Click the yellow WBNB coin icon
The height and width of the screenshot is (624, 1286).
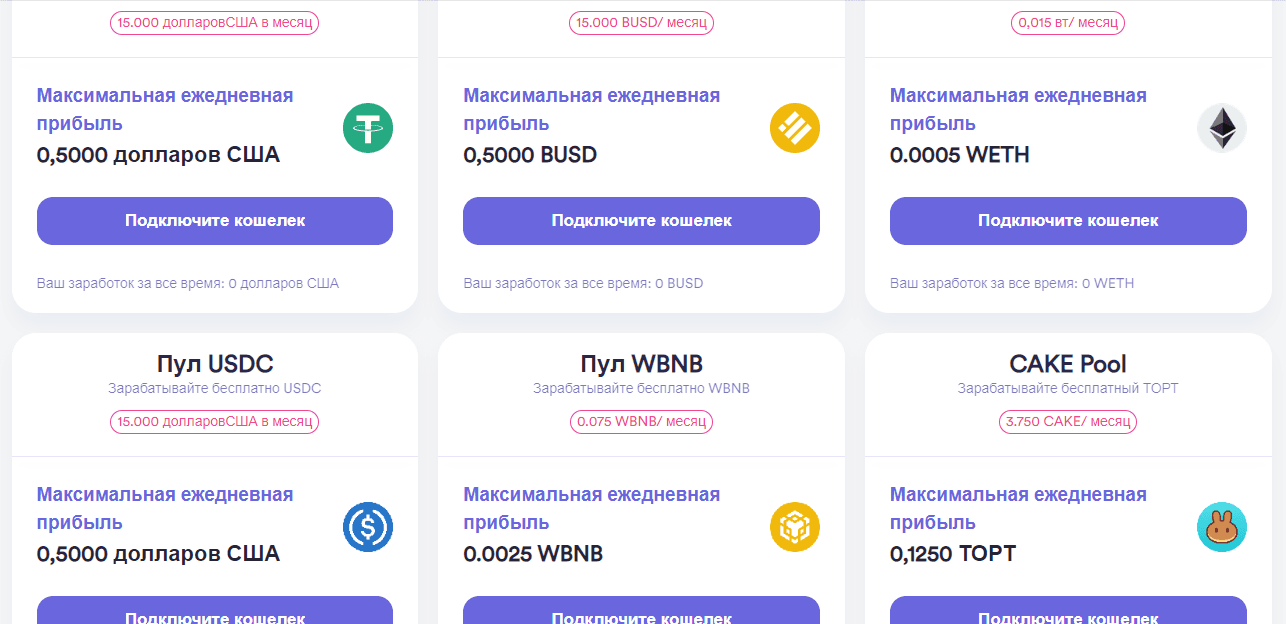795,527
